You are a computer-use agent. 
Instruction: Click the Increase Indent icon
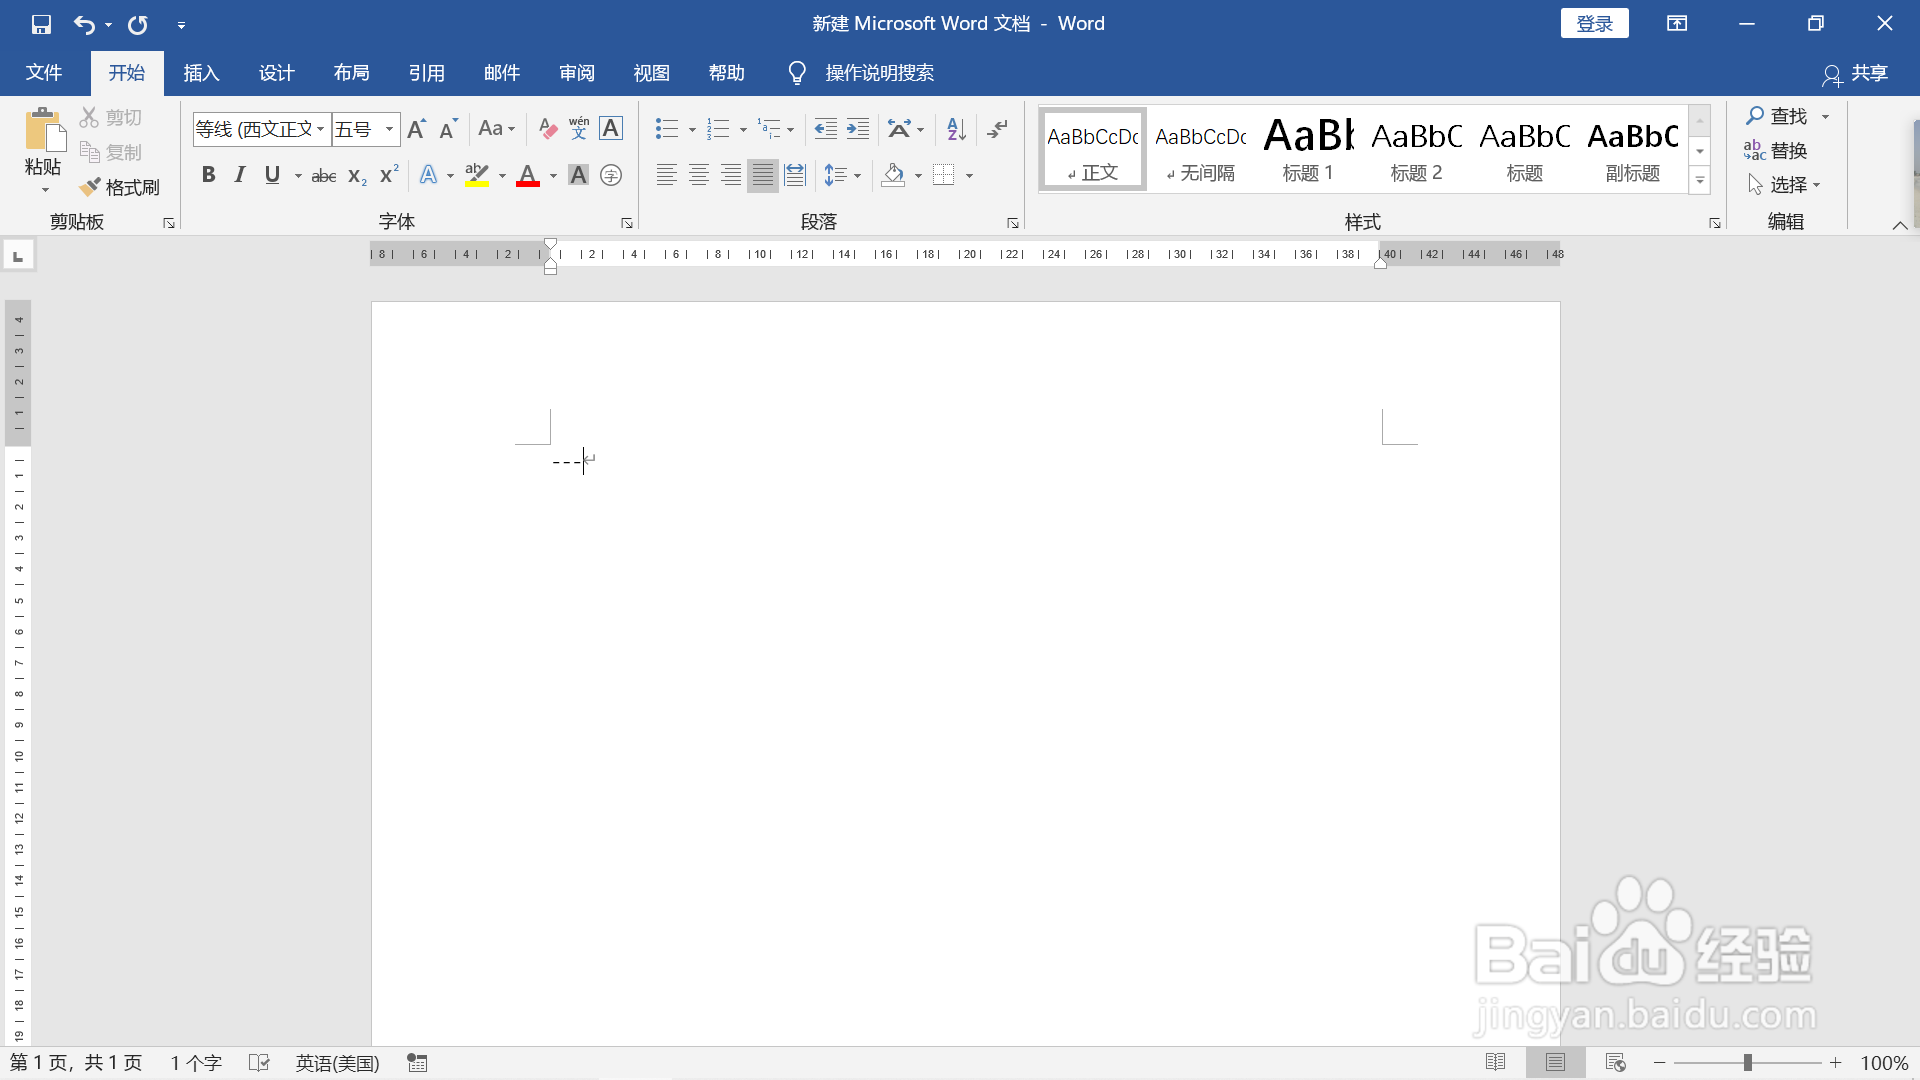click(858, 129)
